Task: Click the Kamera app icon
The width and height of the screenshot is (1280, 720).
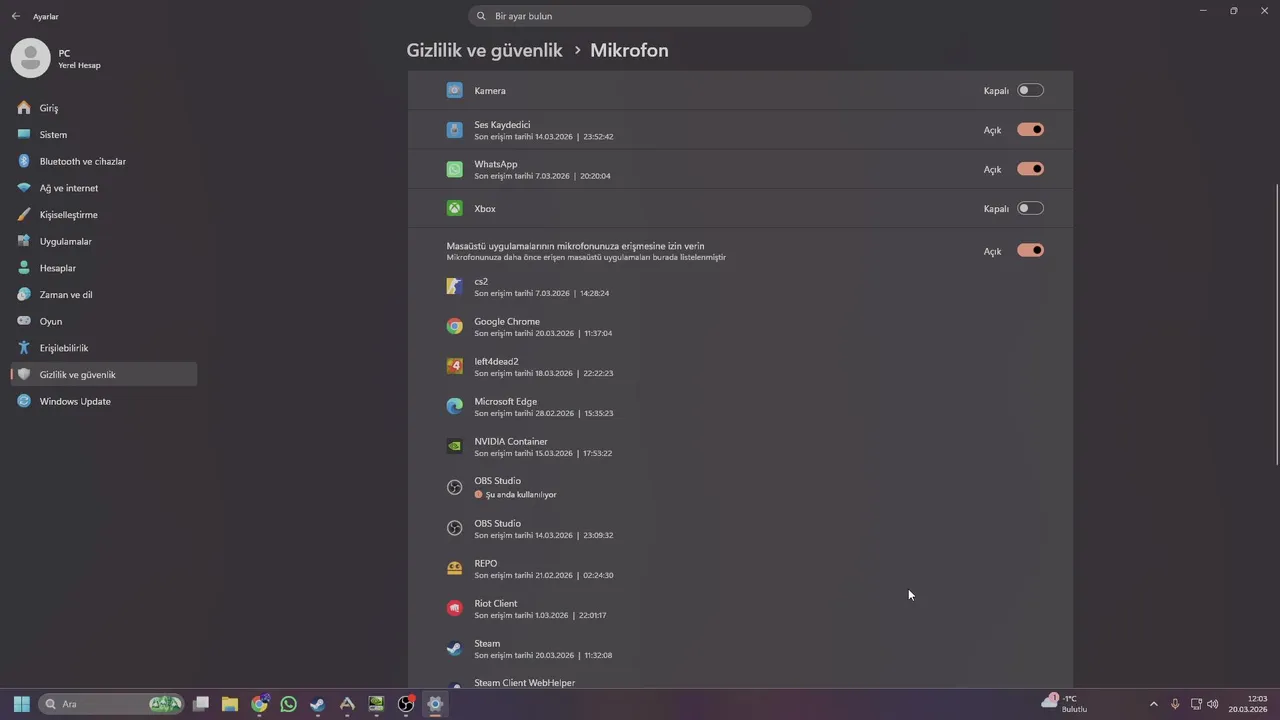Action: [x=455, y=90]
